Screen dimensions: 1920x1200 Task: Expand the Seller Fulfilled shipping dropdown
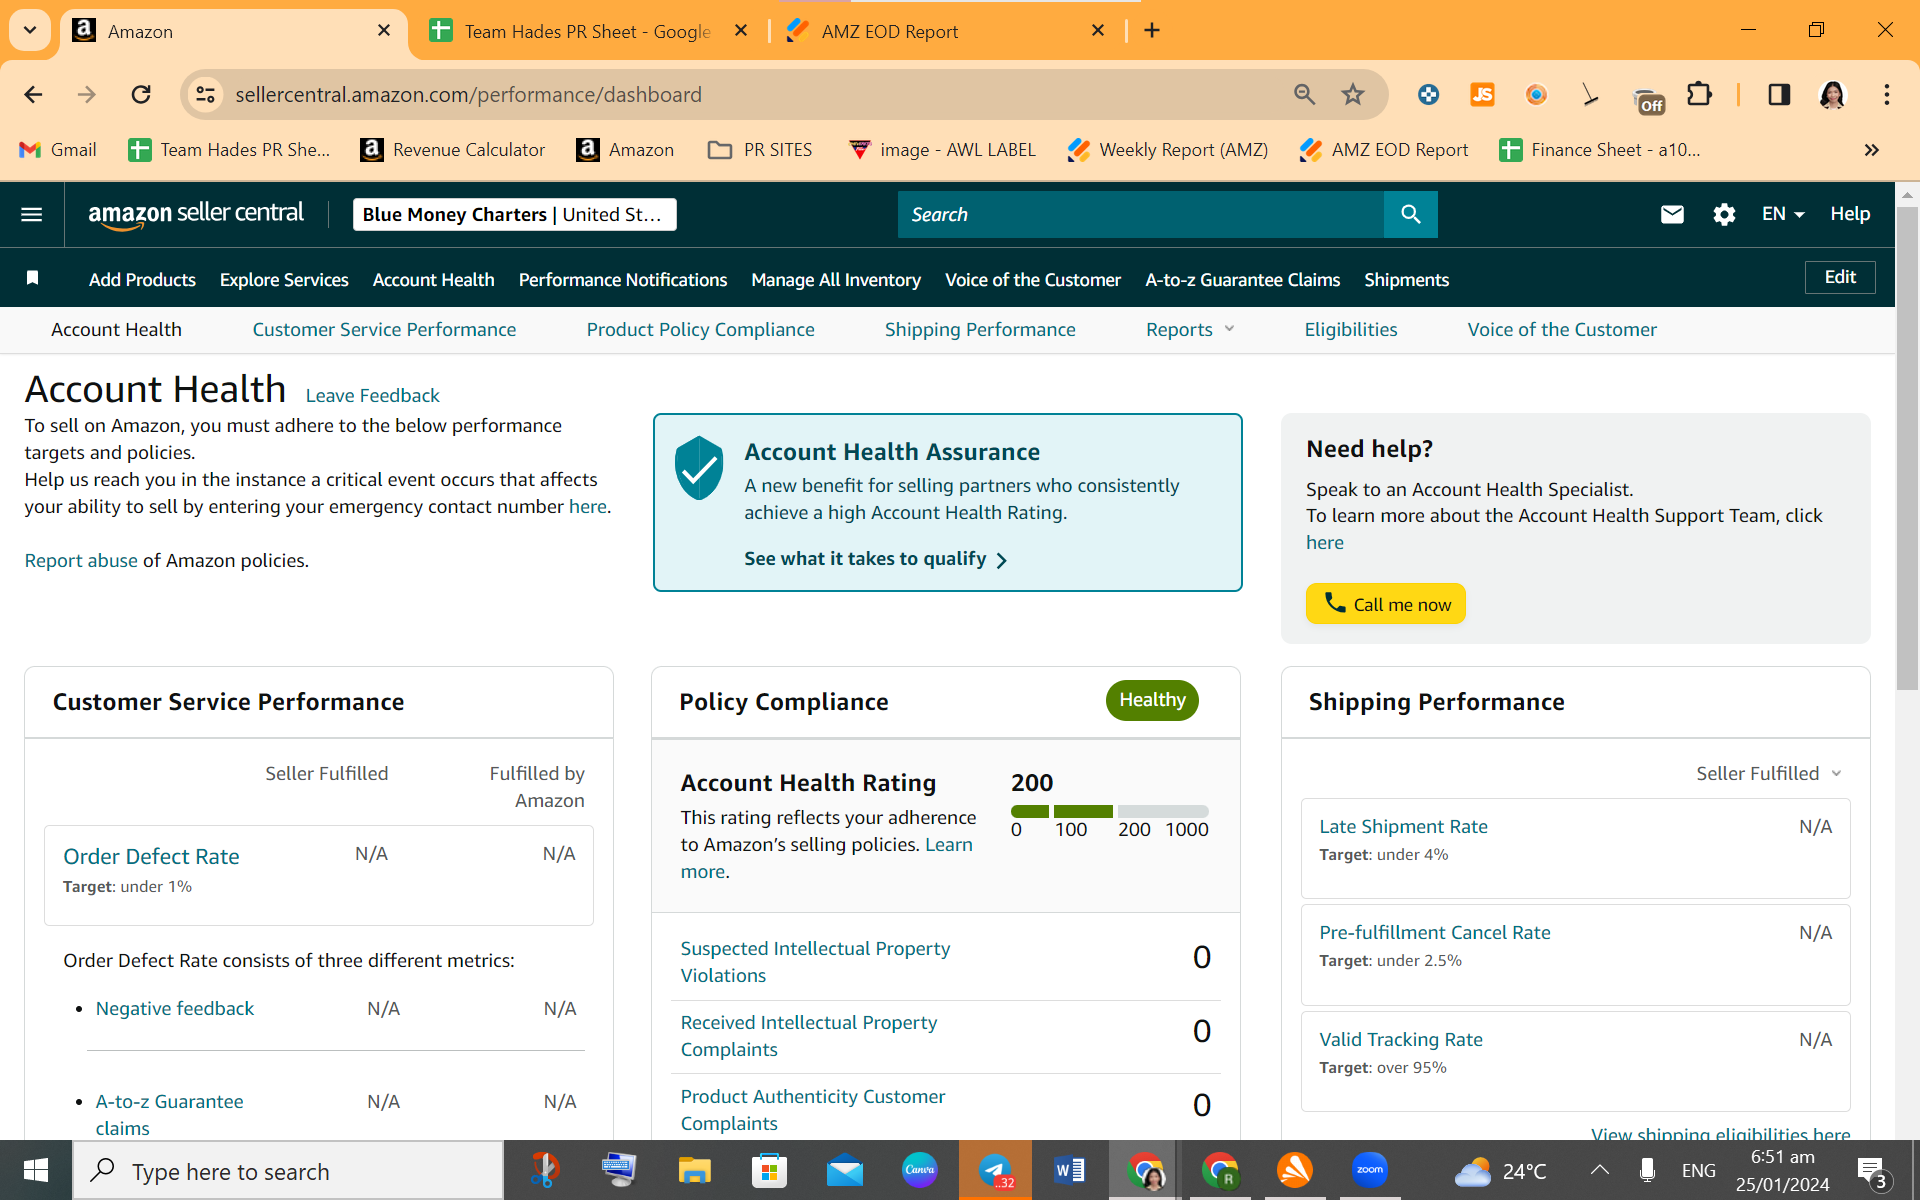pyautogui.click(x=1769, y=774)
